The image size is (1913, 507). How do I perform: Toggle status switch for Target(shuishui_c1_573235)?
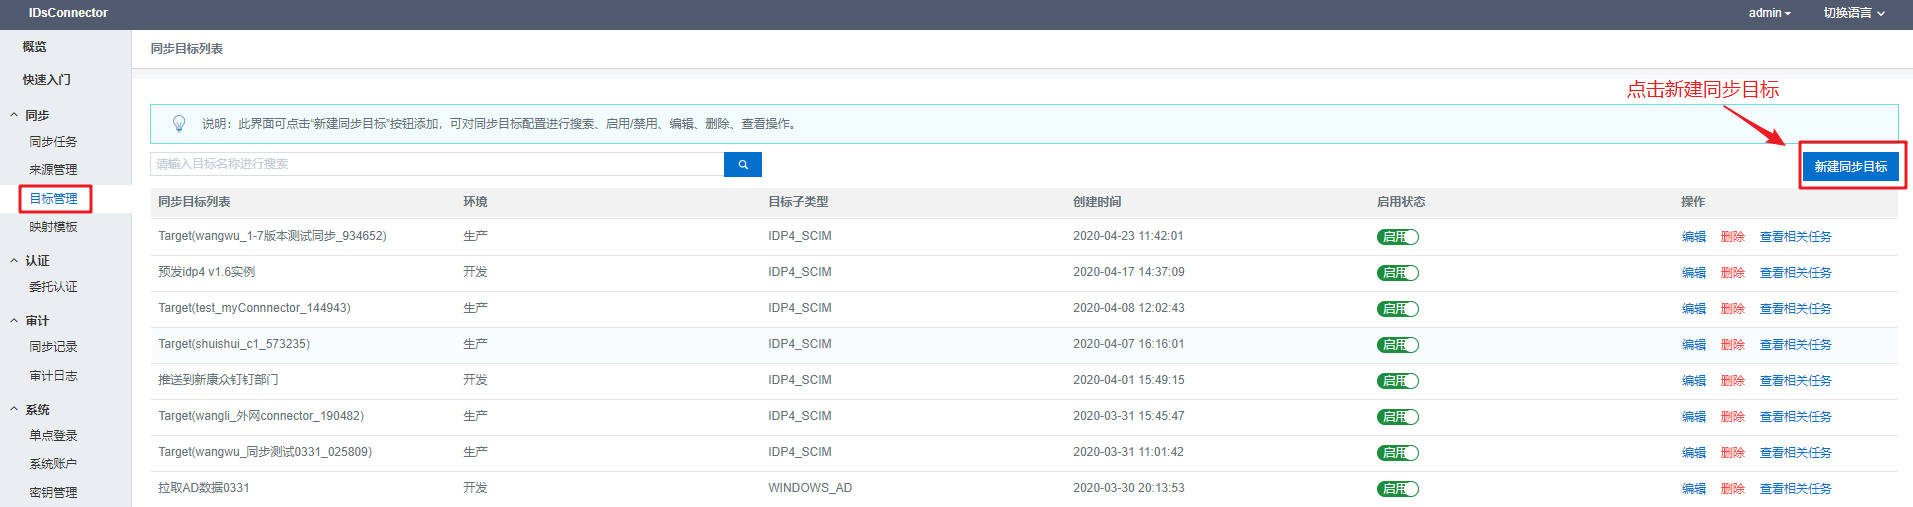(1397, 345)
